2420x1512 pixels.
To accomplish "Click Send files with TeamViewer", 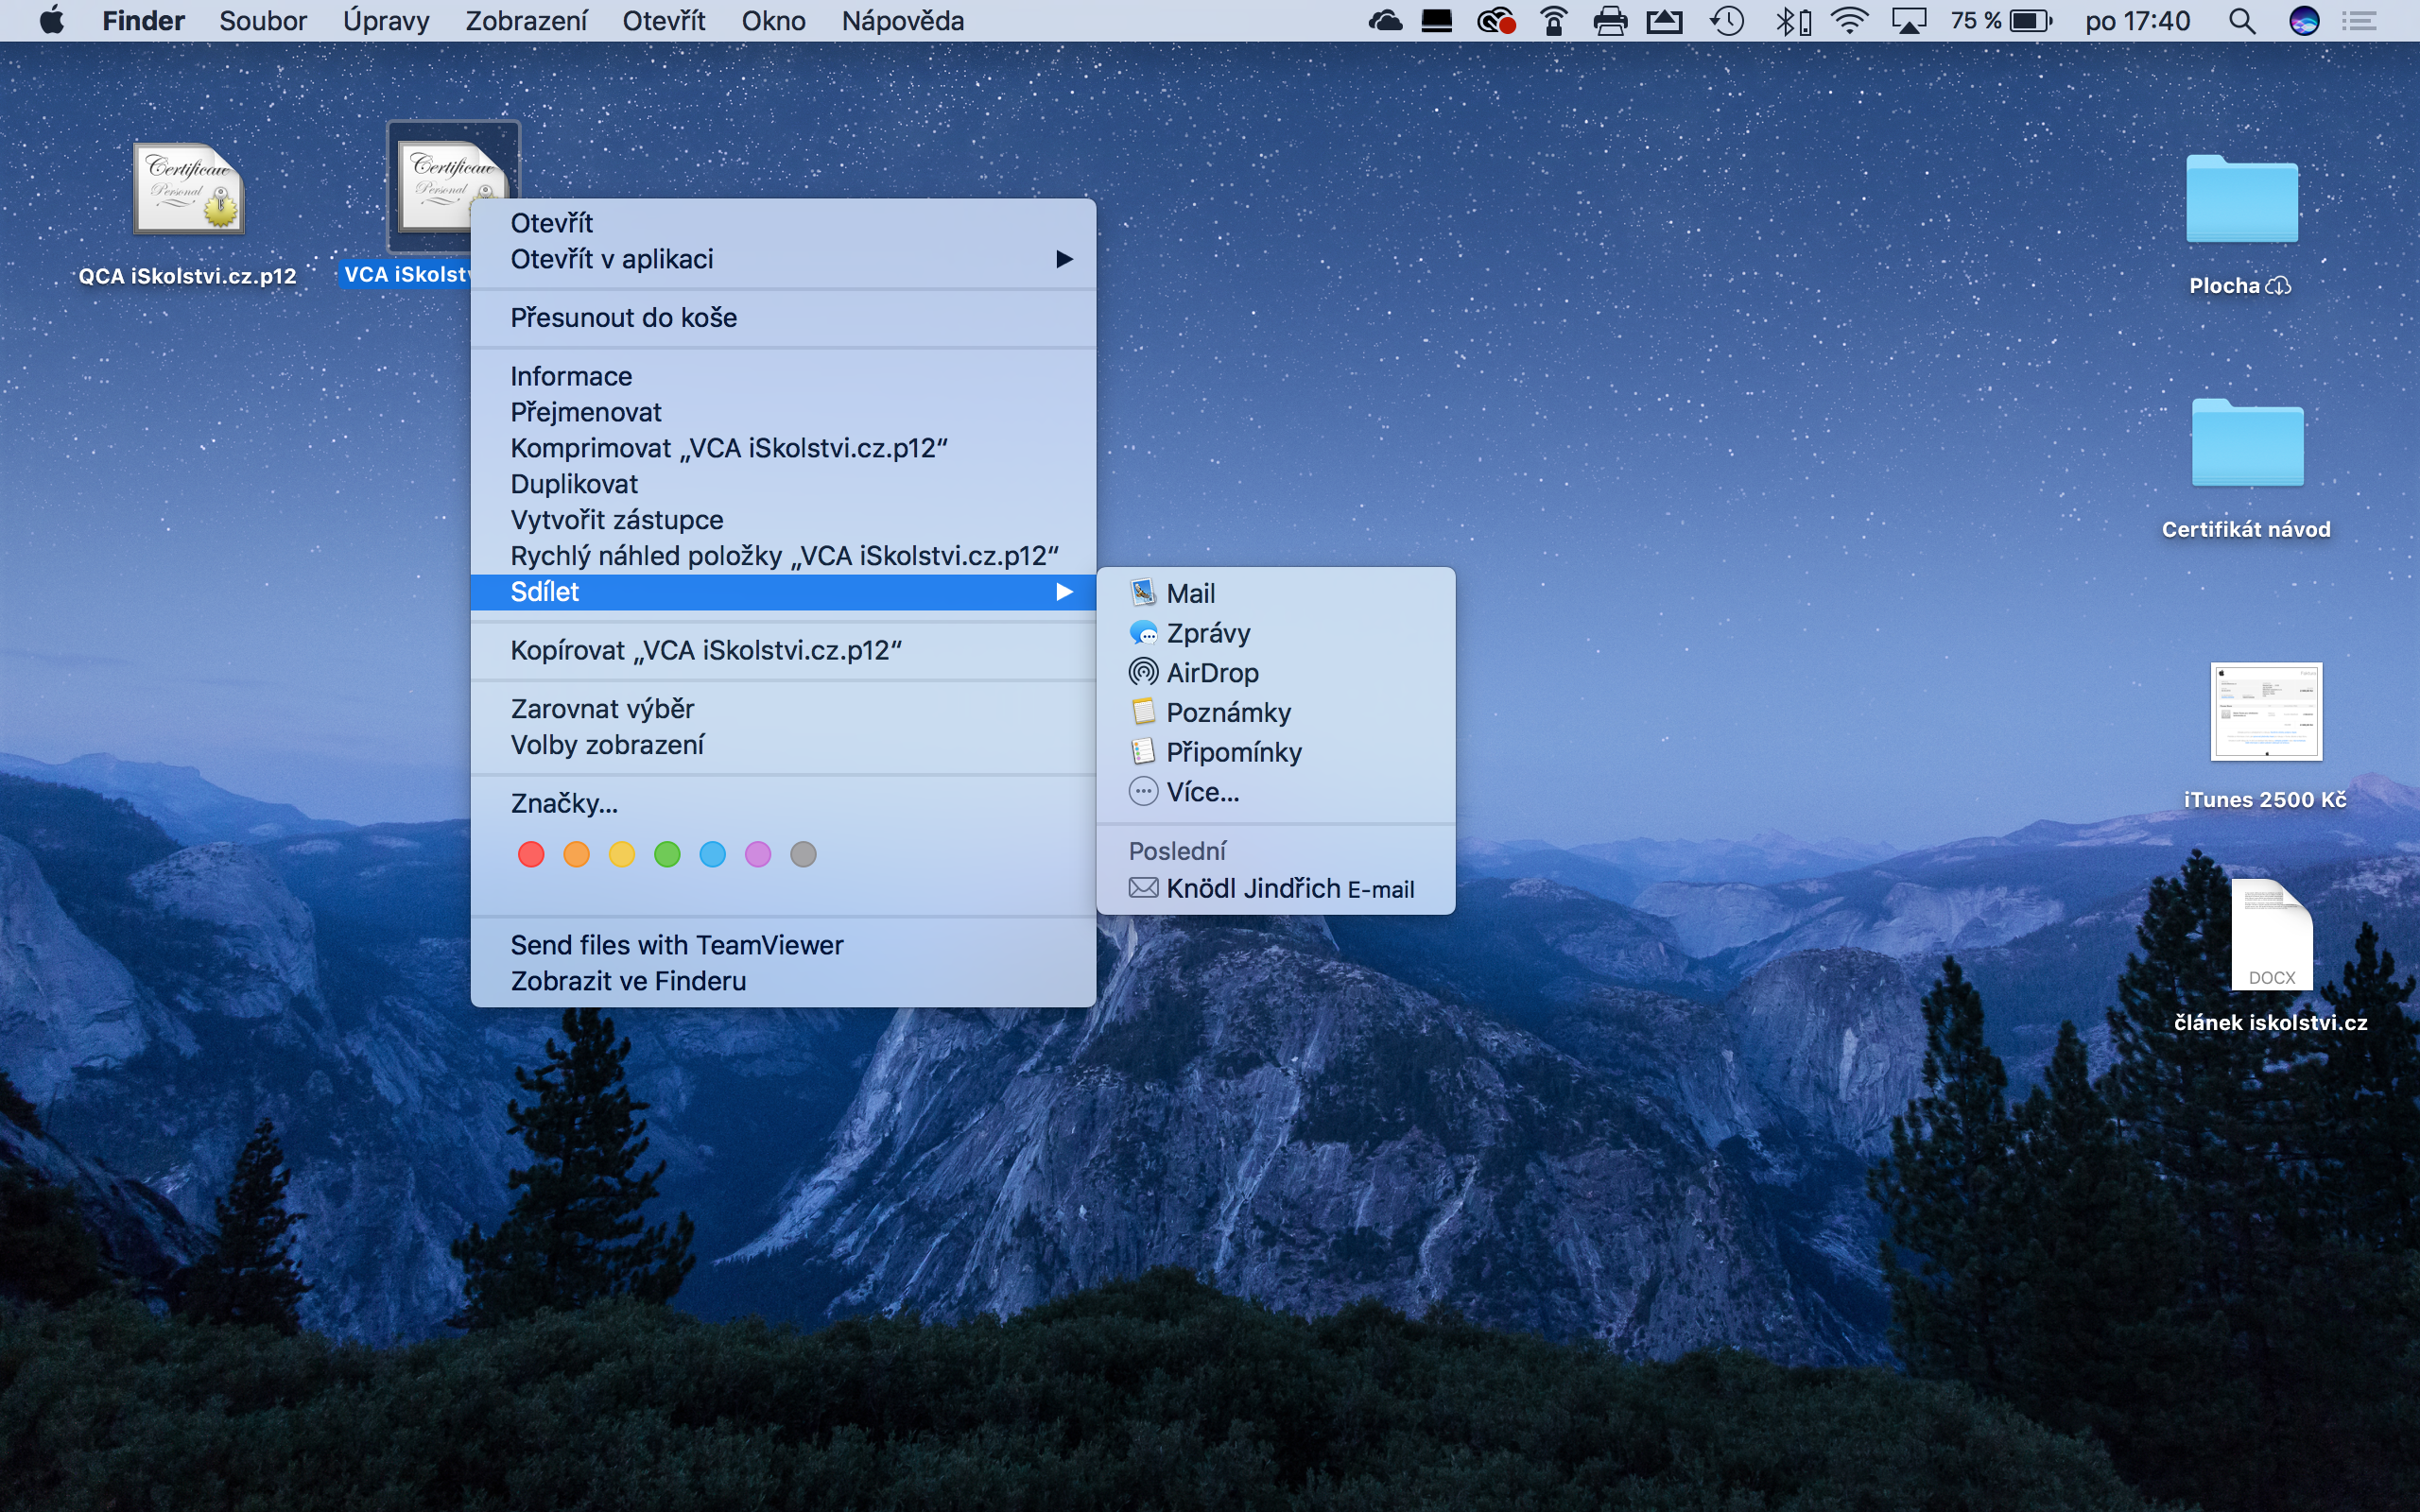I will point(677,945).
